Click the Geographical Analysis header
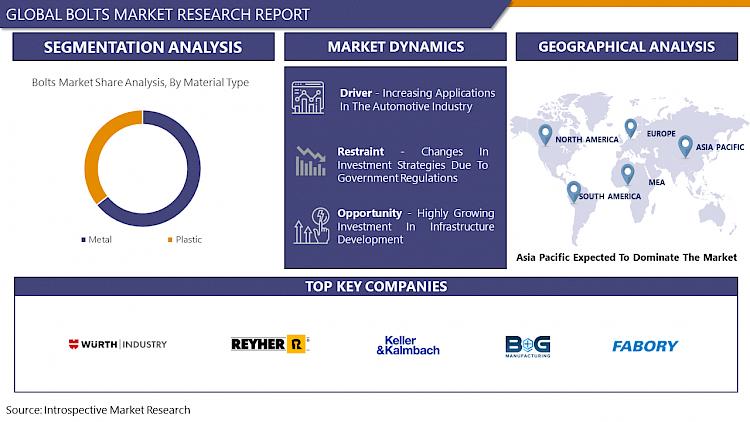Image resolution: width=750 pixels, height=422 pixels. [x=627, y=46]
